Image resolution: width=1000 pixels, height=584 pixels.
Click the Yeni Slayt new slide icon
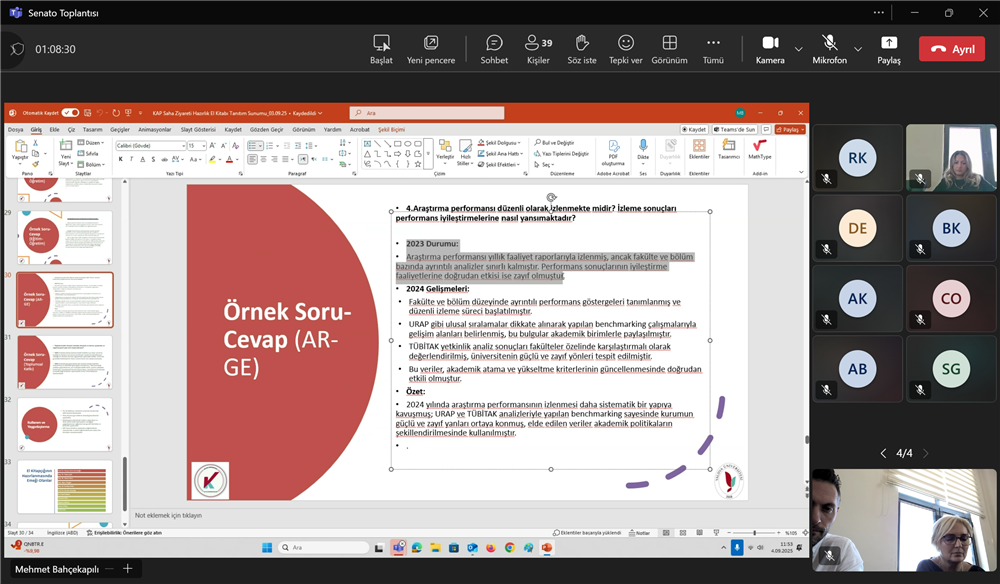coord(65,146)
